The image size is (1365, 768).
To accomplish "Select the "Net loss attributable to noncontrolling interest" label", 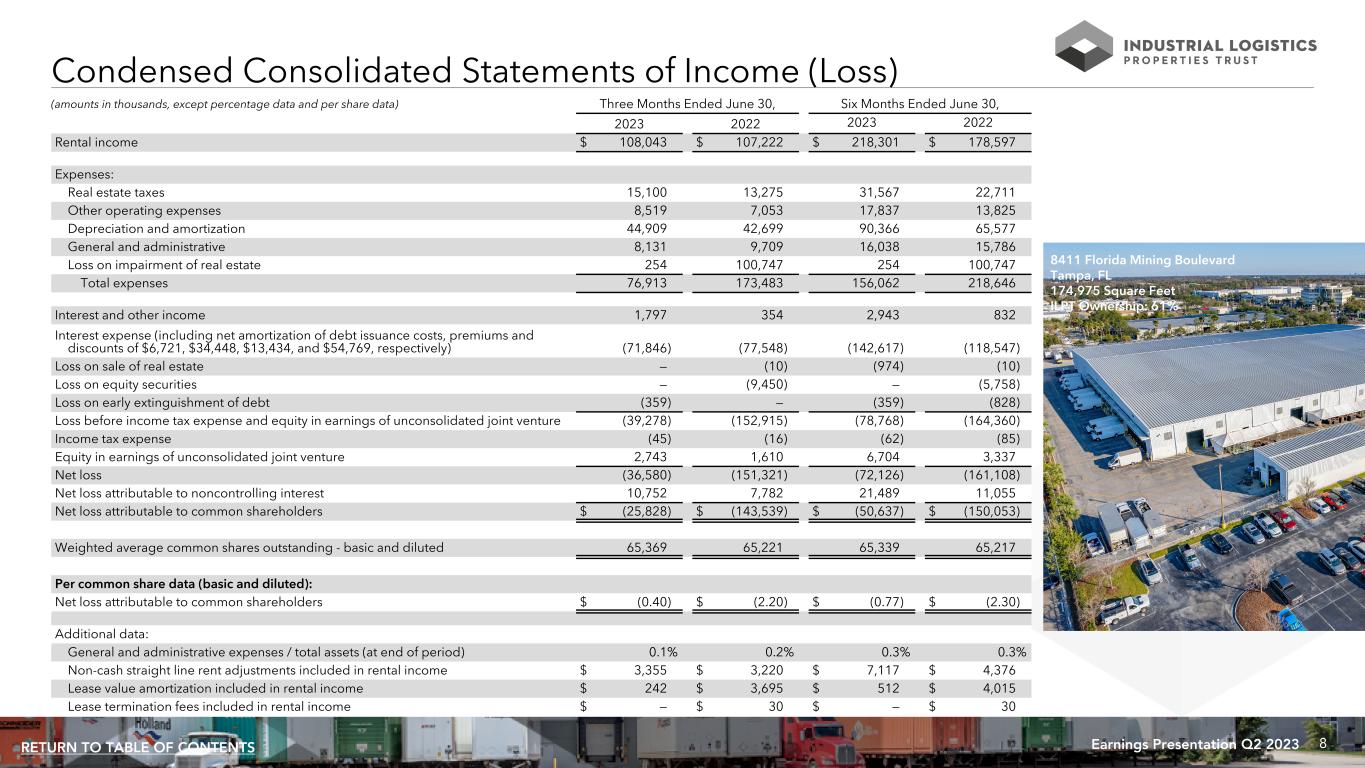I will [x=190, y=493].
